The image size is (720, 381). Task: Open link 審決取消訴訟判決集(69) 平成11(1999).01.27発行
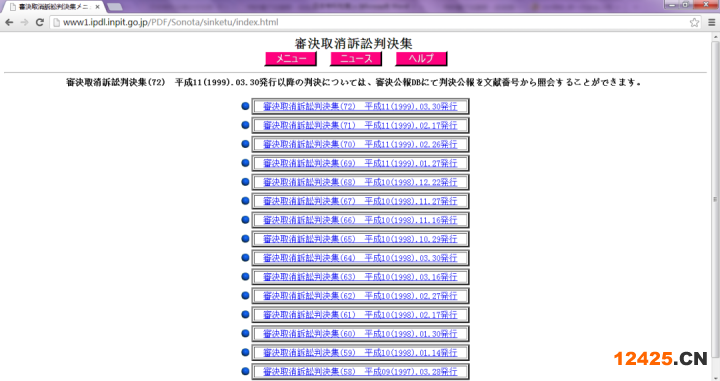click(360, 163)
